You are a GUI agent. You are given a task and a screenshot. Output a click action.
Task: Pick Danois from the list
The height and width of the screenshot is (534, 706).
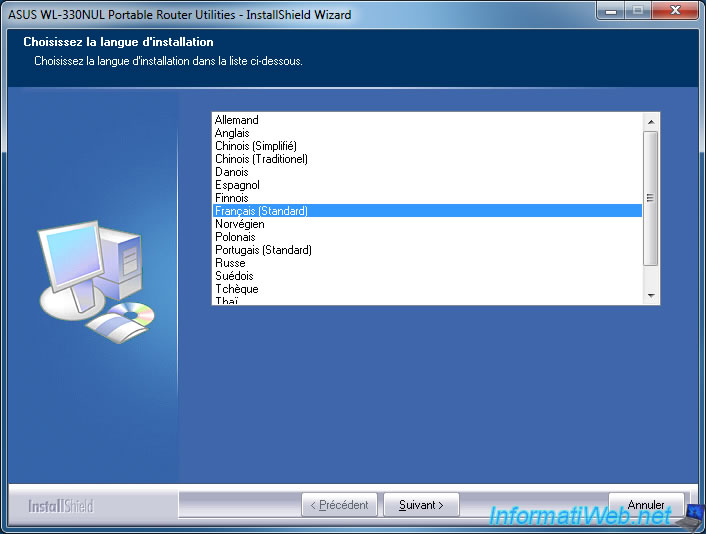click(x=427, y=172)
